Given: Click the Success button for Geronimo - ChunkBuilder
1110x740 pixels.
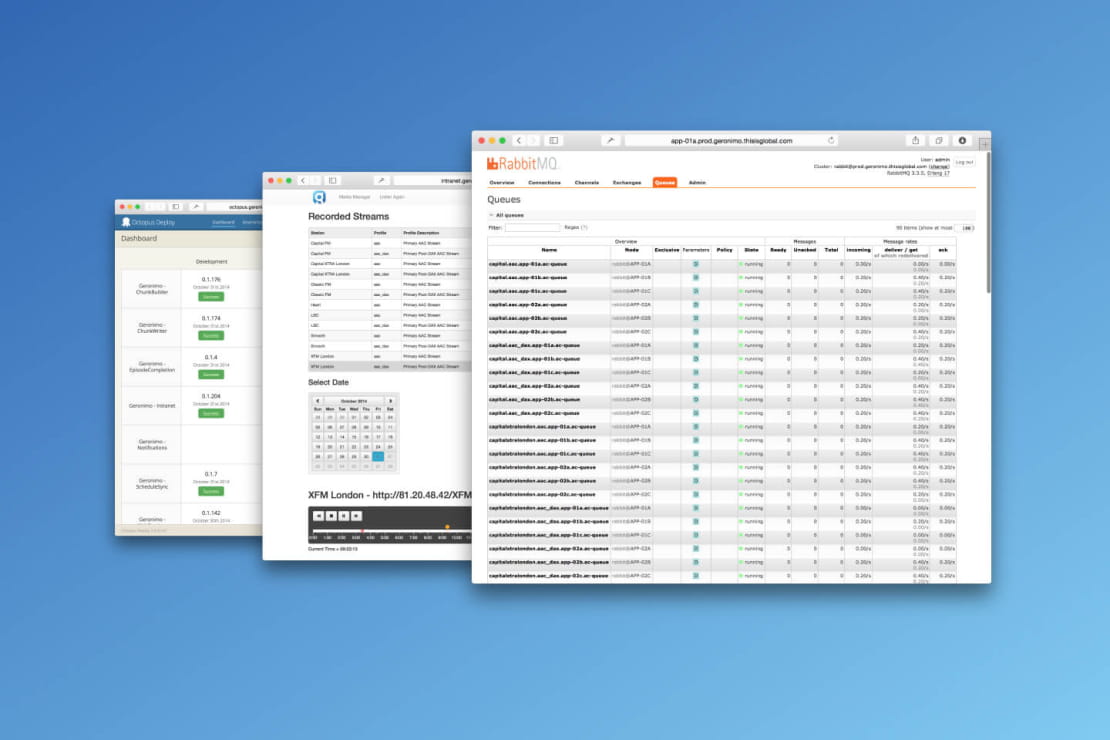Looking at the screenshot, I should (x=211, y=297).
